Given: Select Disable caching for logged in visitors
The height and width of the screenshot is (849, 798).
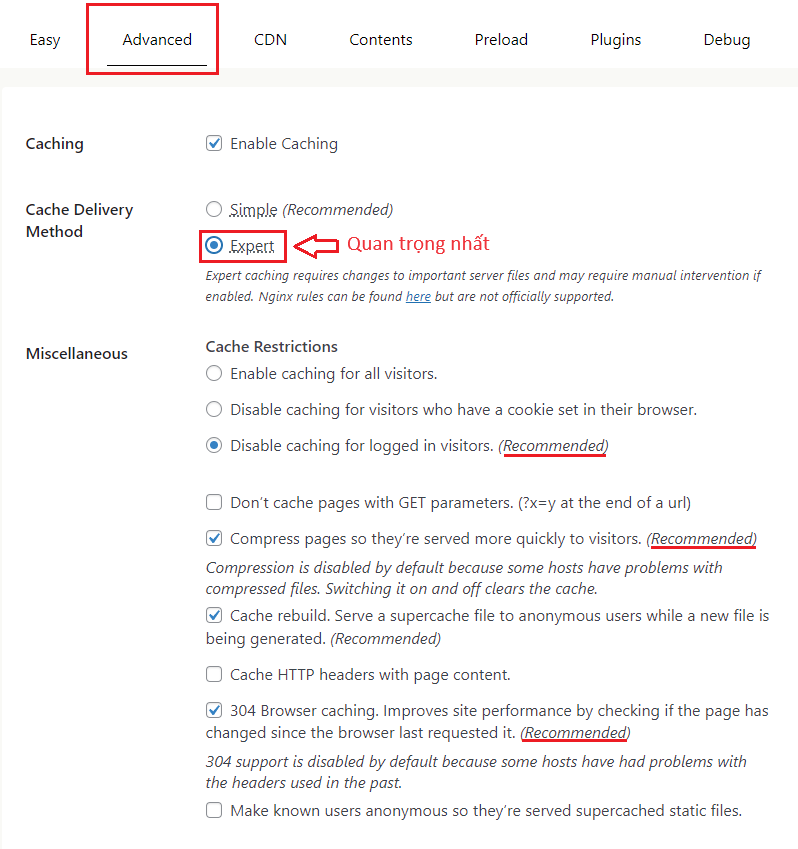Looking at the screenshot, I should 214,446.
